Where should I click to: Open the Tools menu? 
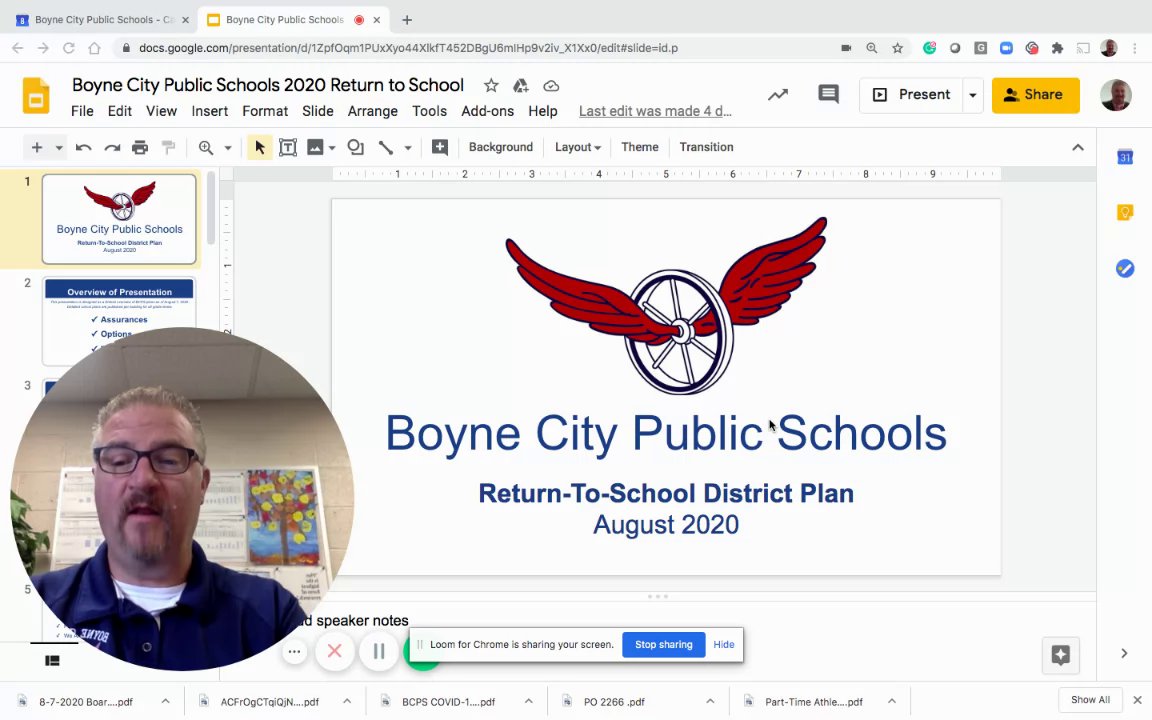point(429,111)
